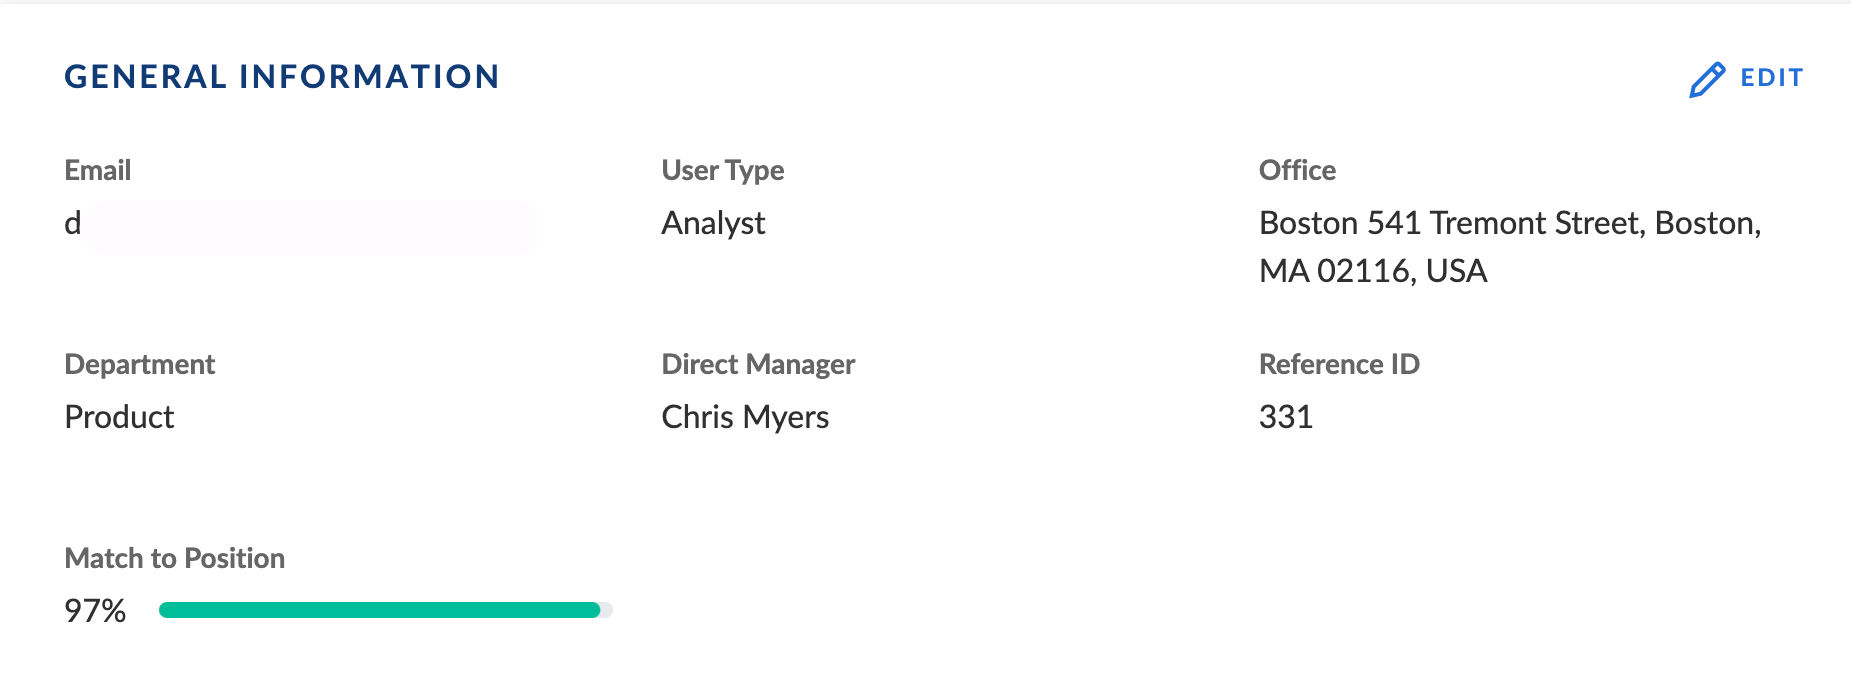Click the gray unfilled end of progress bar

(607, 610)
